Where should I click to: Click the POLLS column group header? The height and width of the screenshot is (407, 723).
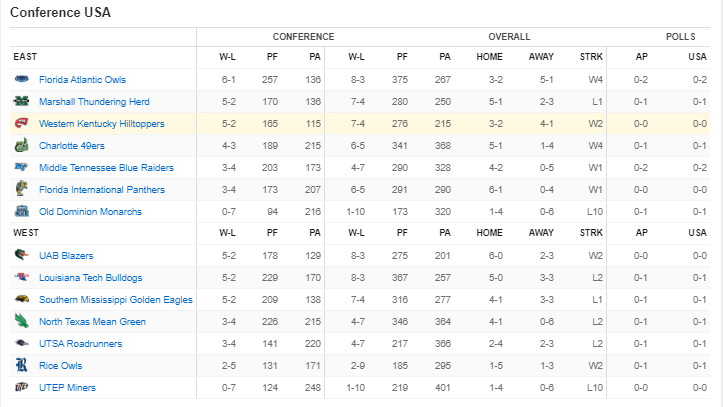(680, 37)
